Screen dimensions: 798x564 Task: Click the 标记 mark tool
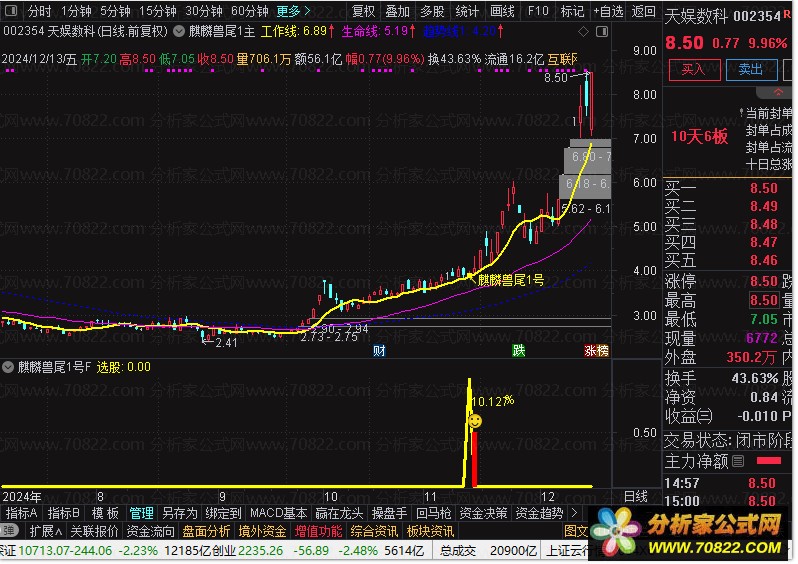tap(572, 11)
